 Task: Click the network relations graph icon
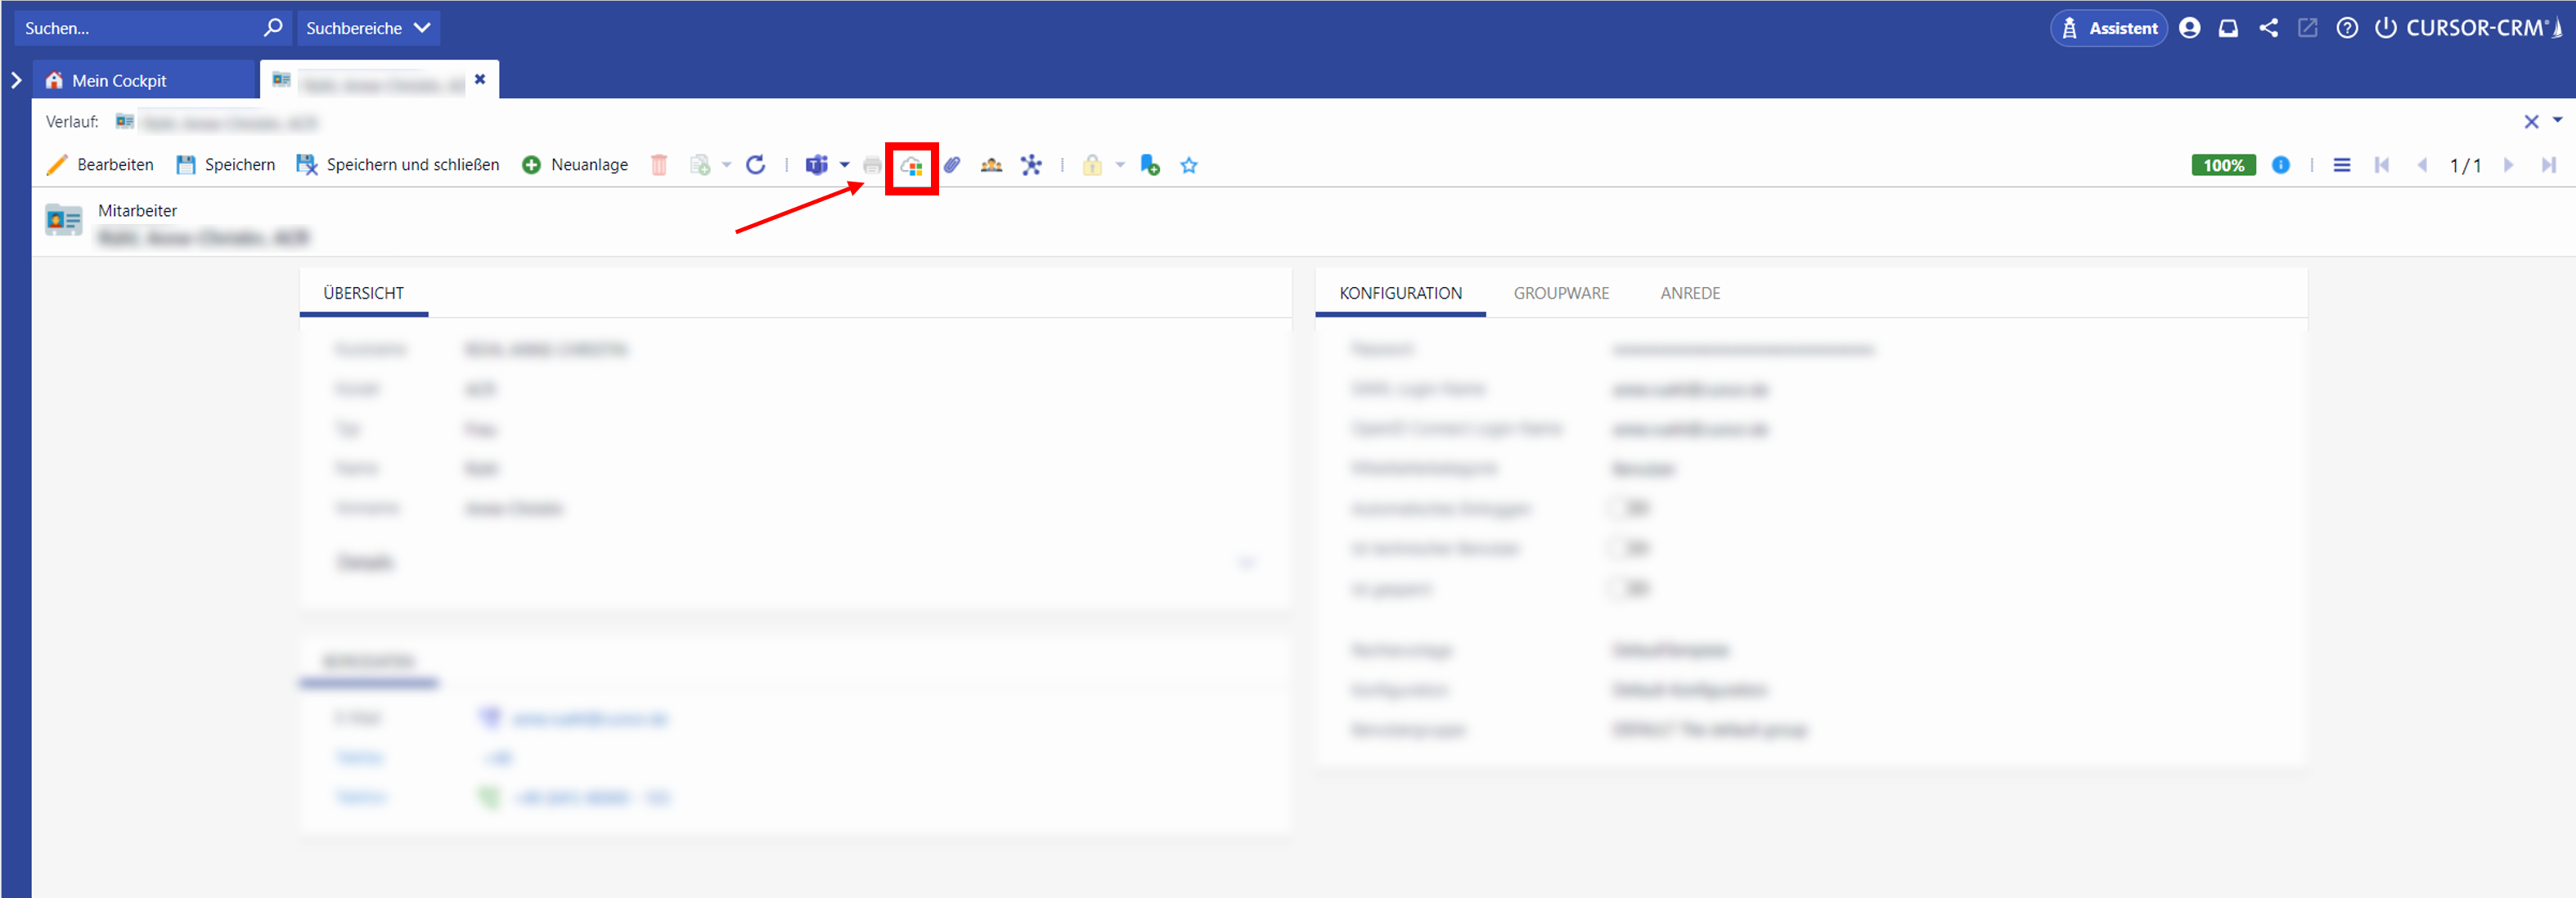point(1031,165)
